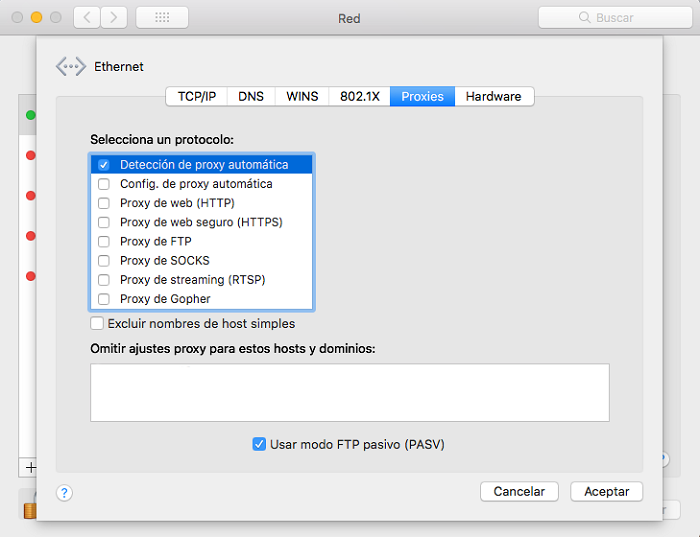The height and width of the screenshot is (537, 700).
Task: Click the proxy bypass hosts text area
Action: point(349,392)
